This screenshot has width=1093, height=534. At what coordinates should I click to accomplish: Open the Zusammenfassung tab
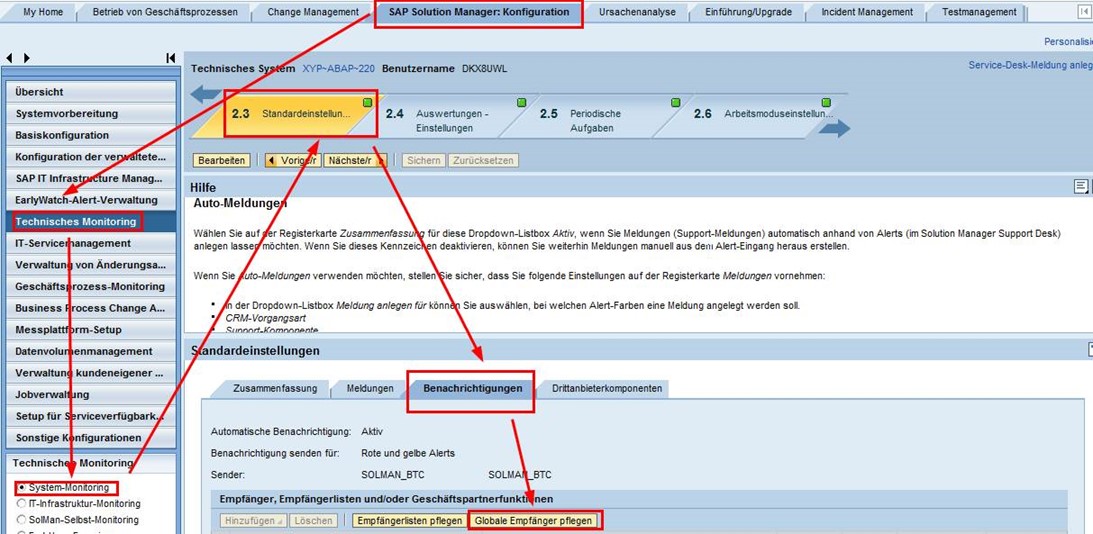[x=275, y=388]
